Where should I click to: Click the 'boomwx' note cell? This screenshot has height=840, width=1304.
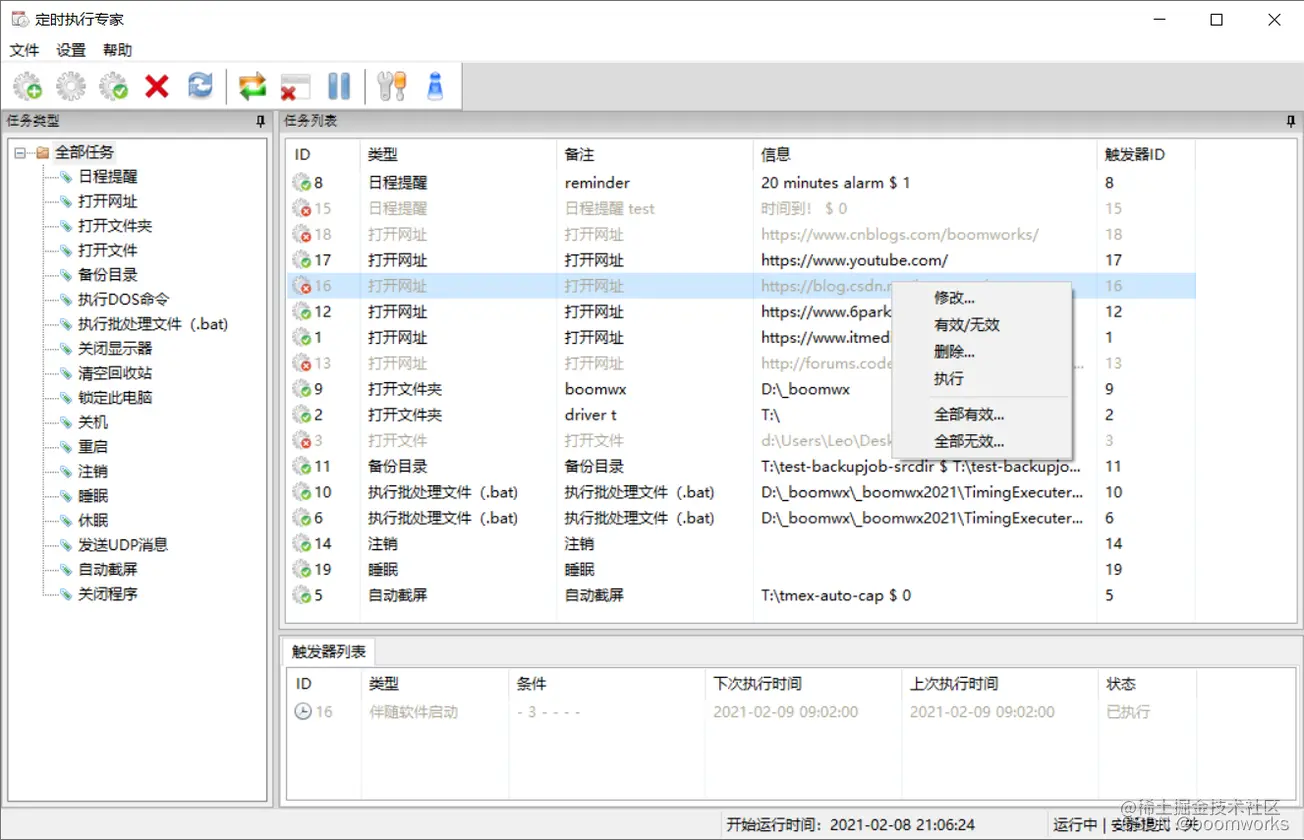pyautogui.click(x=595, y=389)
